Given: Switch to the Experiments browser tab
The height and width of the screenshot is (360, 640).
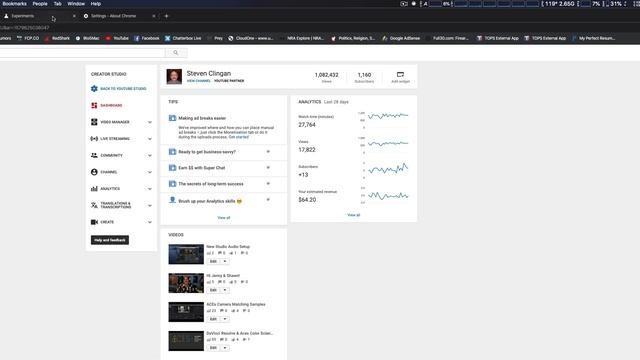Looking at the screenshot, I should click(39, 16).
